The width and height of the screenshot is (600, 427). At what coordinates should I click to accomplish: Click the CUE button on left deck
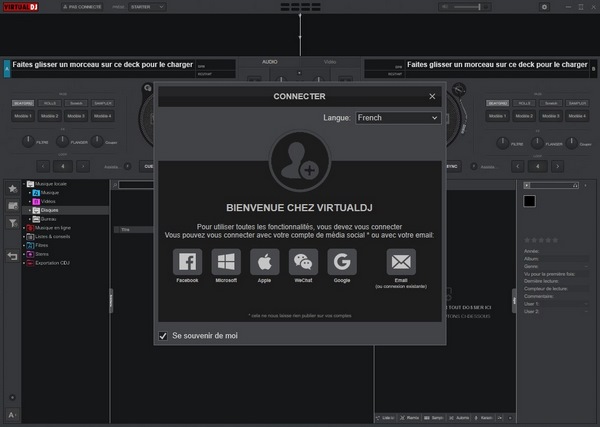147,166
